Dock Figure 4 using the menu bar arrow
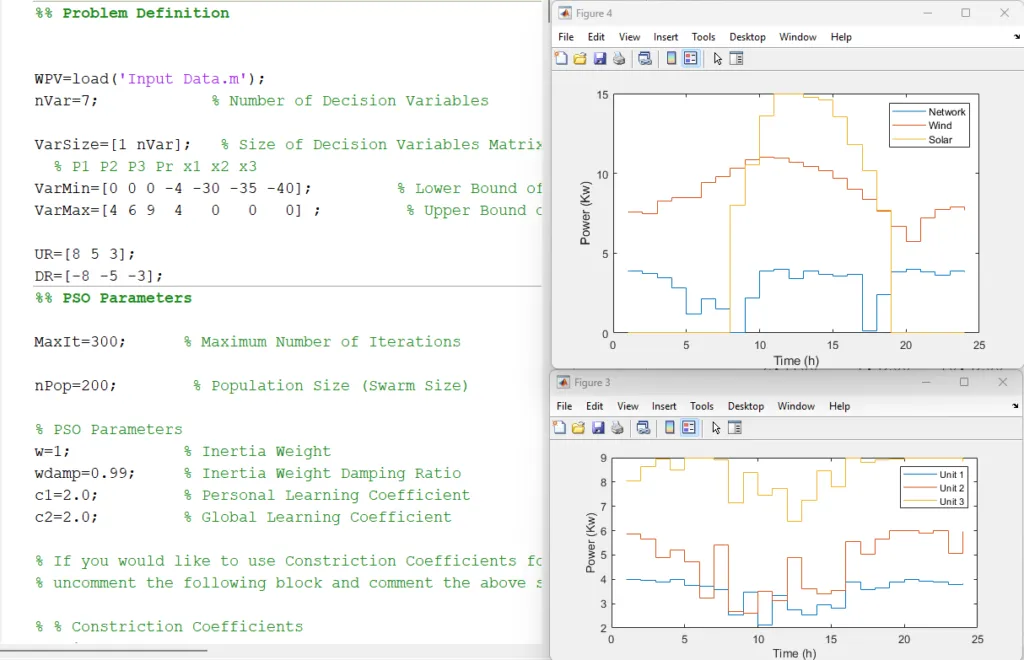The image size is (1024, 660). (x=1017, y=37)
